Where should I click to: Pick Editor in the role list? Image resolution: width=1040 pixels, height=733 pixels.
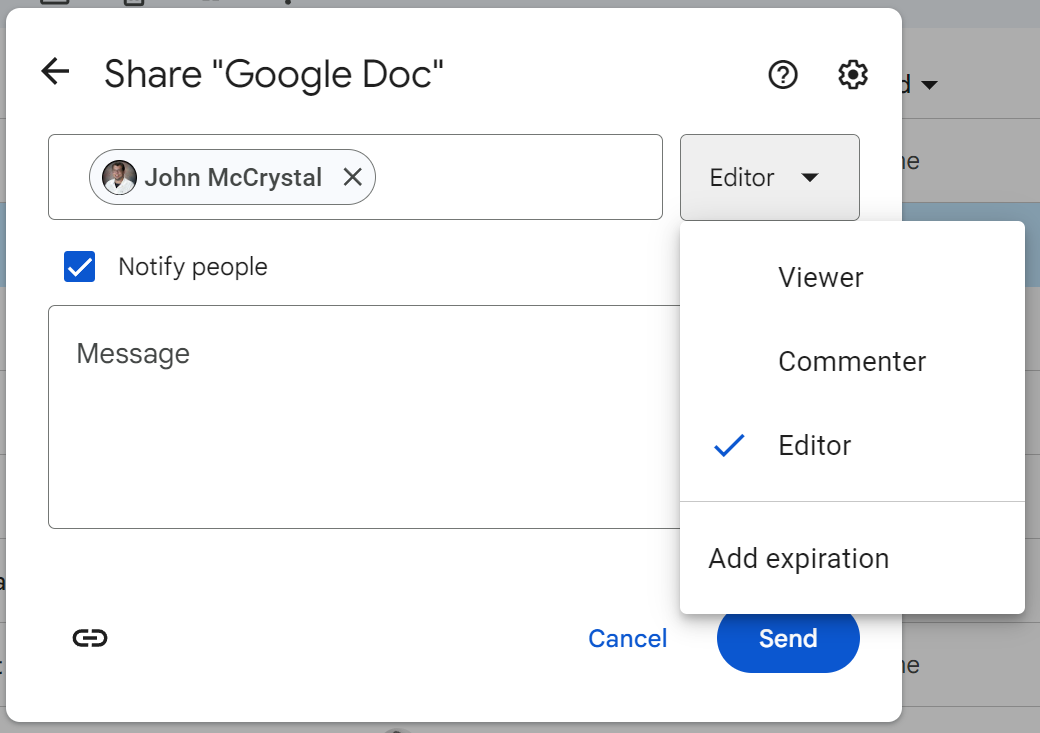[815, 445]
